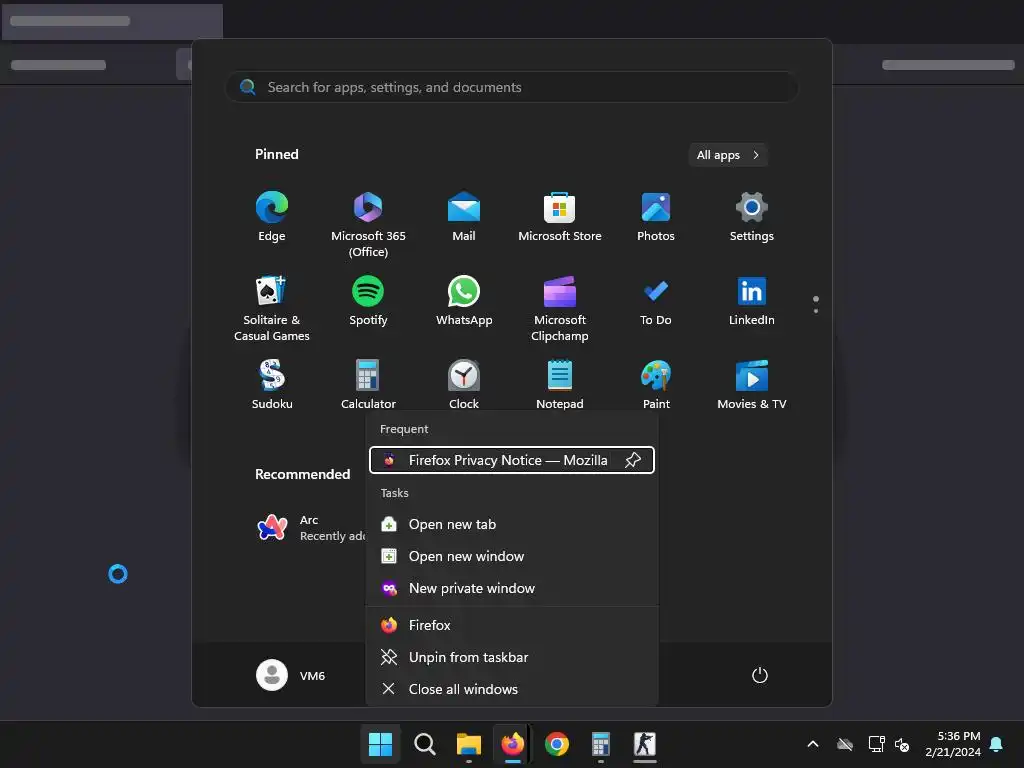
Task: Open the clock showing 5:36 PM
Action: tap(953, 744)
